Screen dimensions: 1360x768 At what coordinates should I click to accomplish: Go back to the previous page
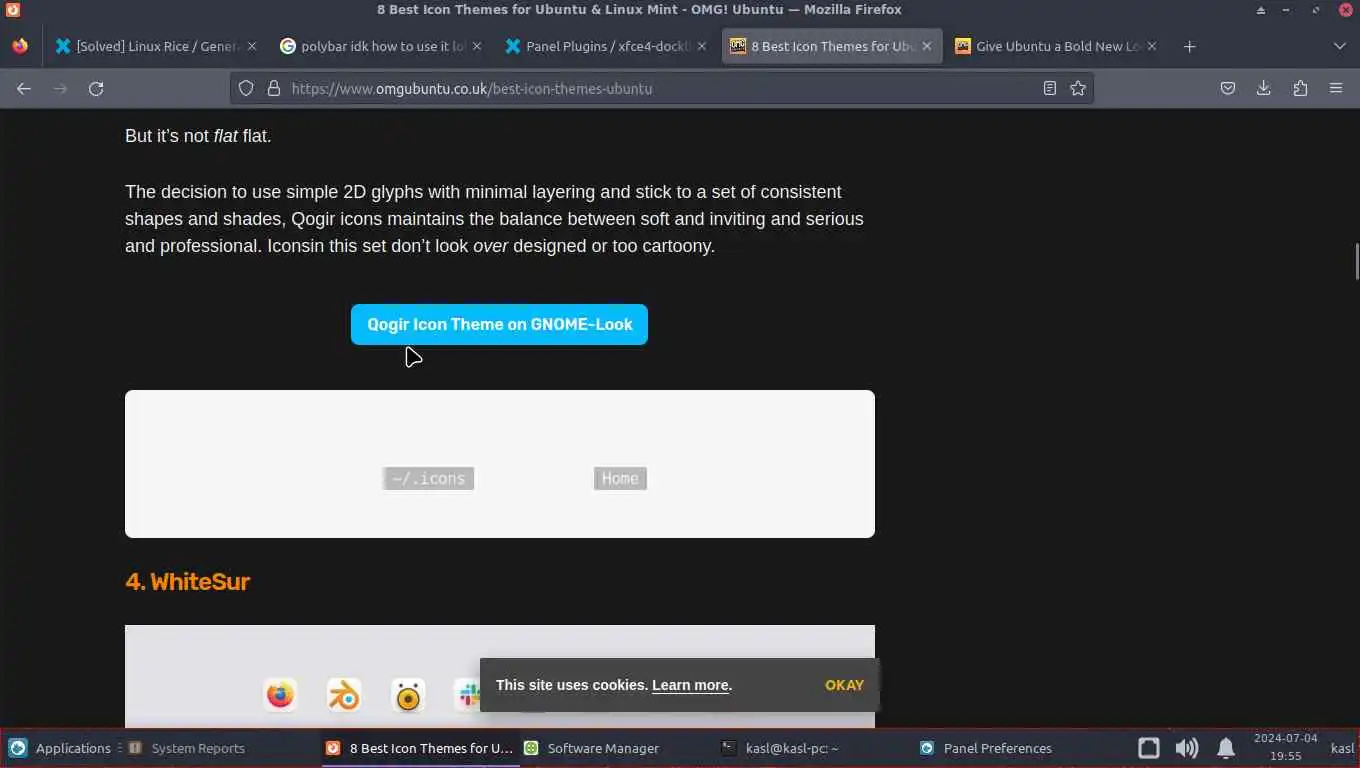point(24,88)
